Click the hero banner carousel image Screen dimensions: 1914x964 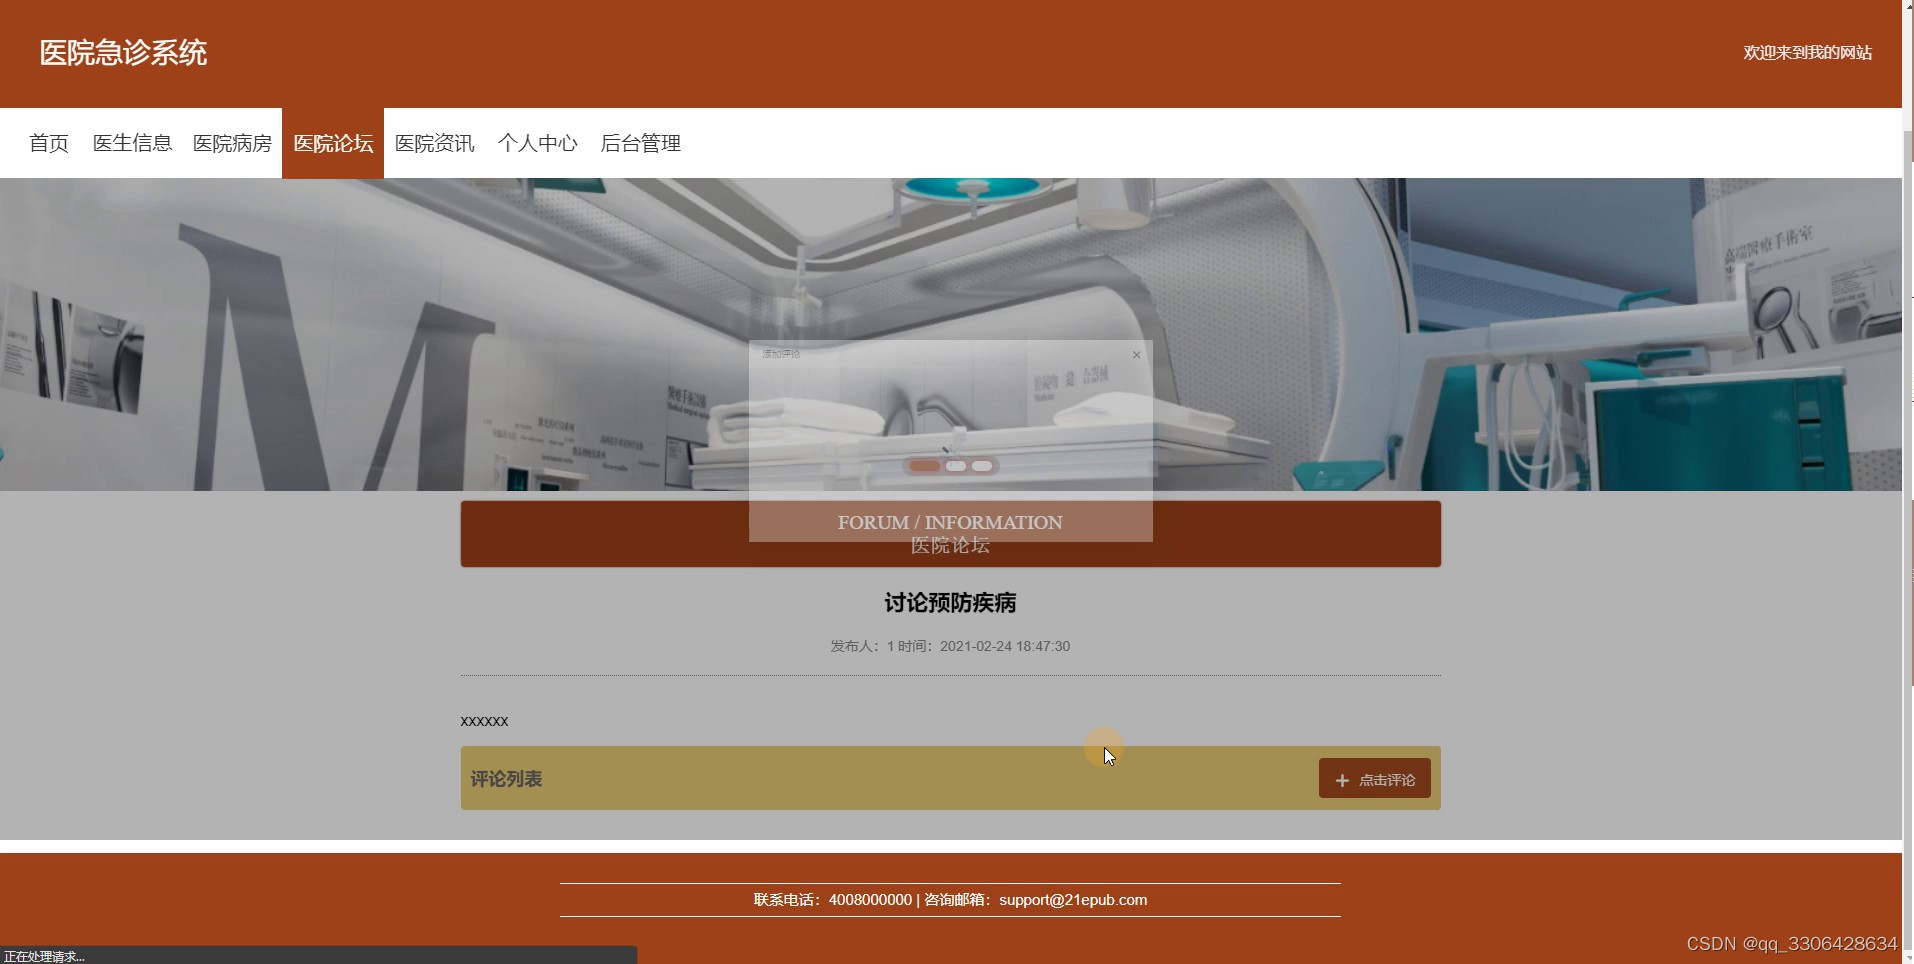400,330
